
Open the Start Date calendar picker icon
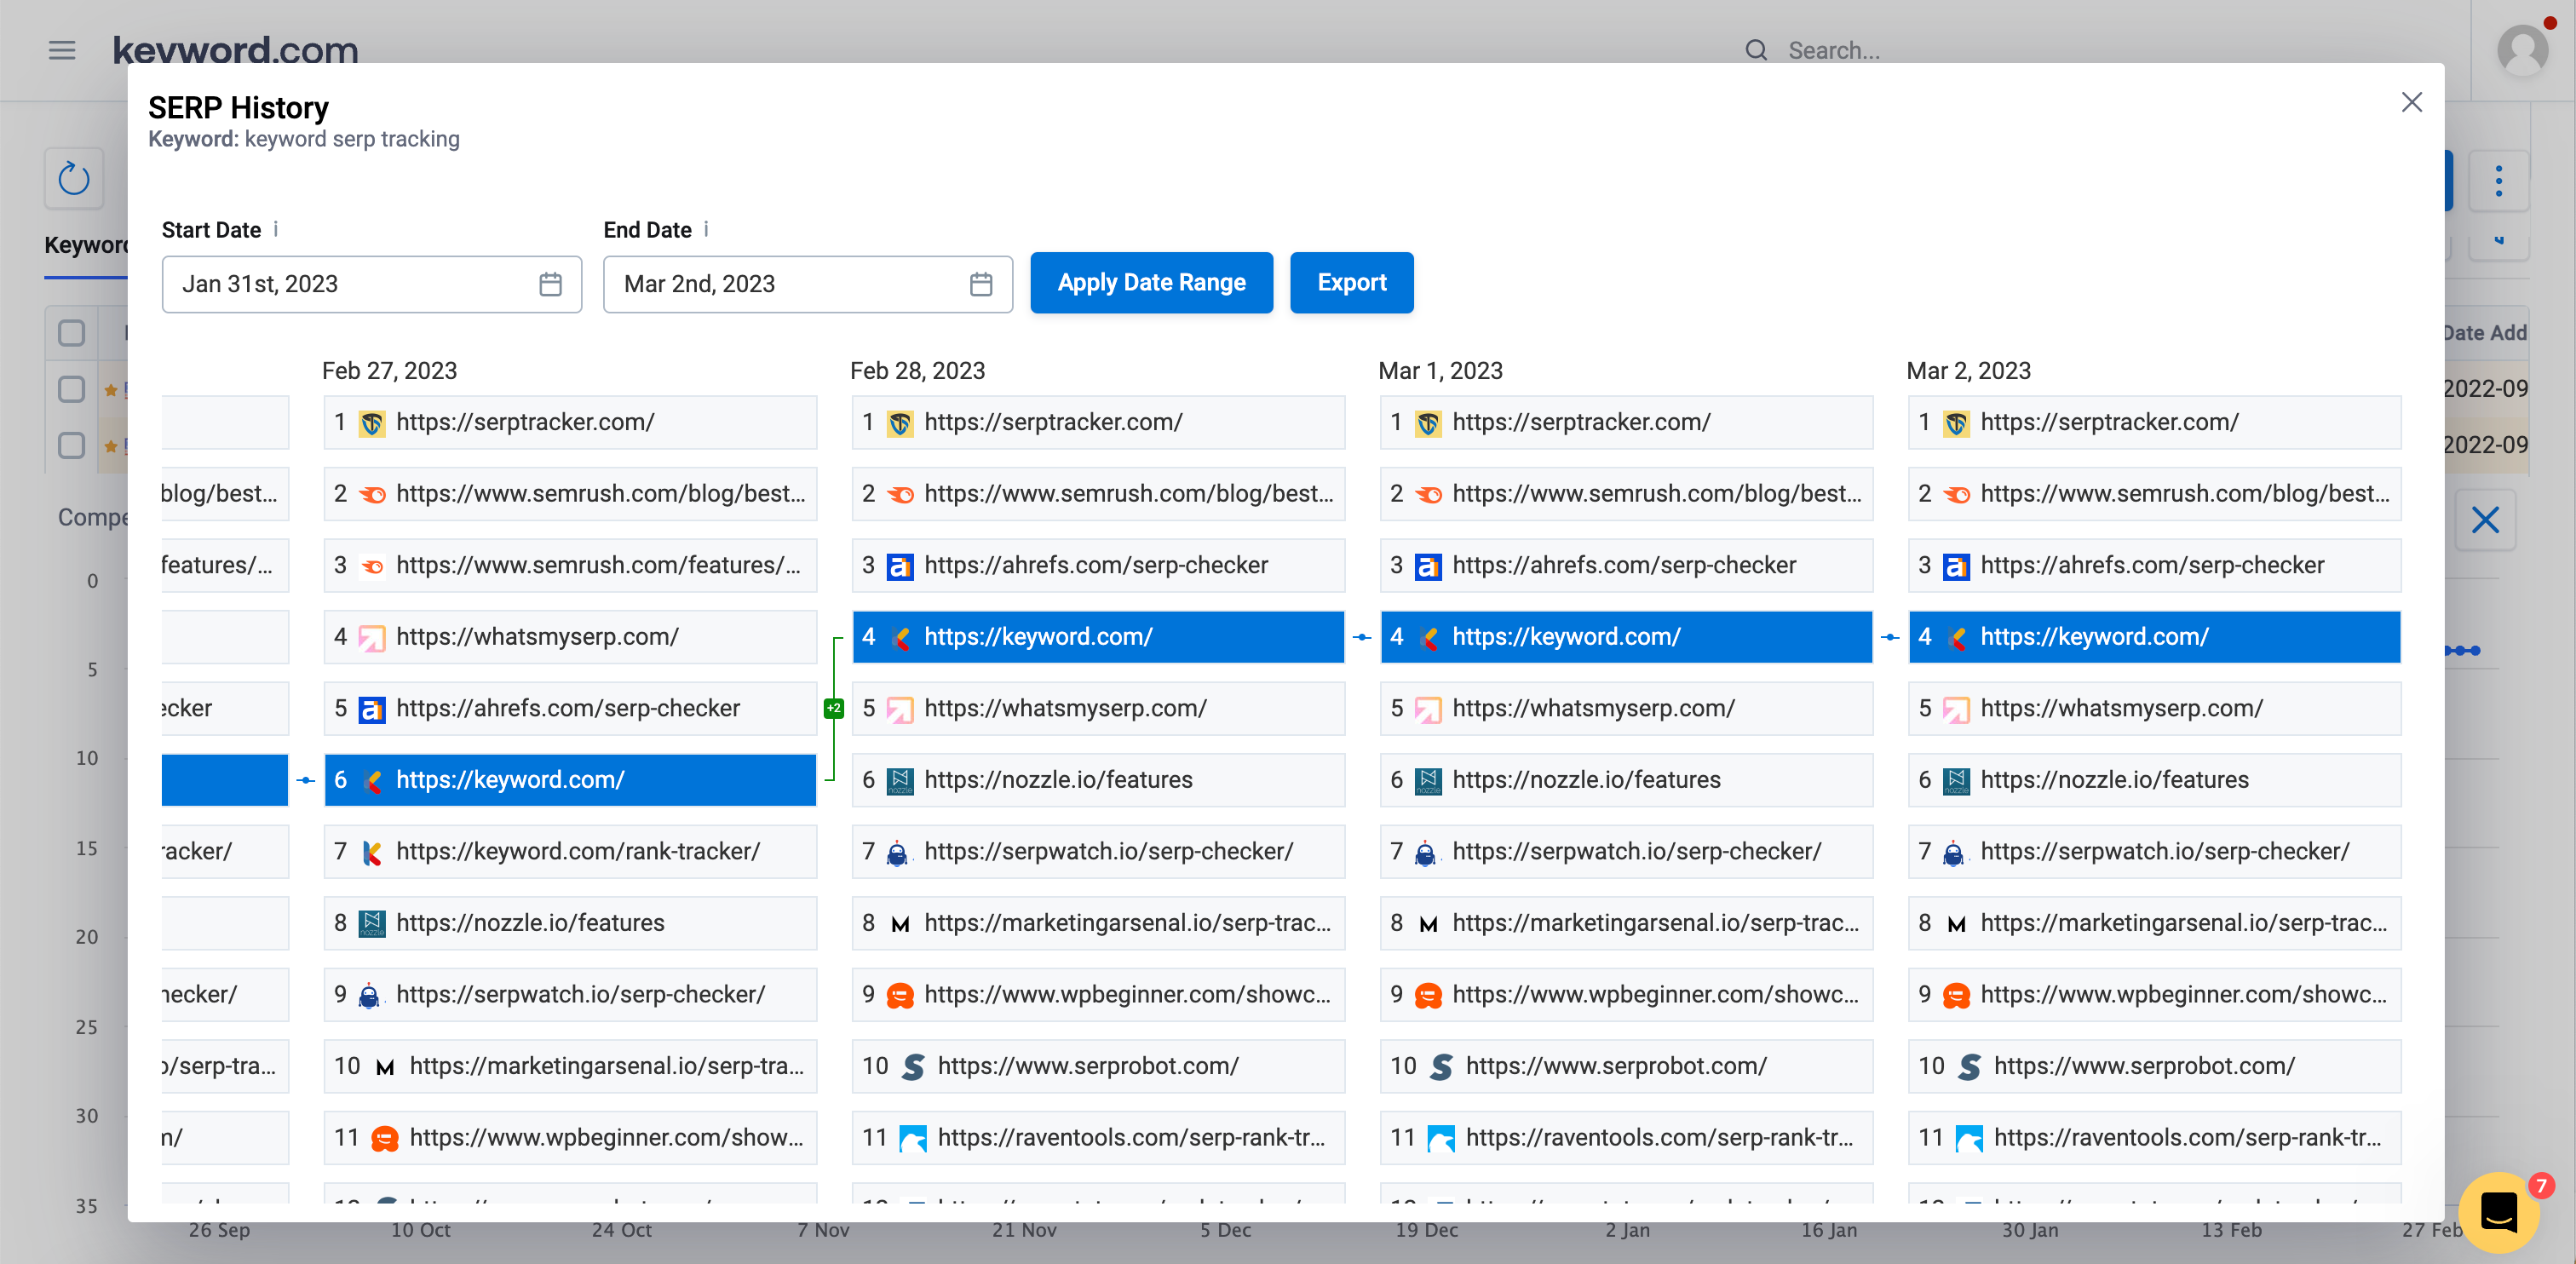click(550, 285)
